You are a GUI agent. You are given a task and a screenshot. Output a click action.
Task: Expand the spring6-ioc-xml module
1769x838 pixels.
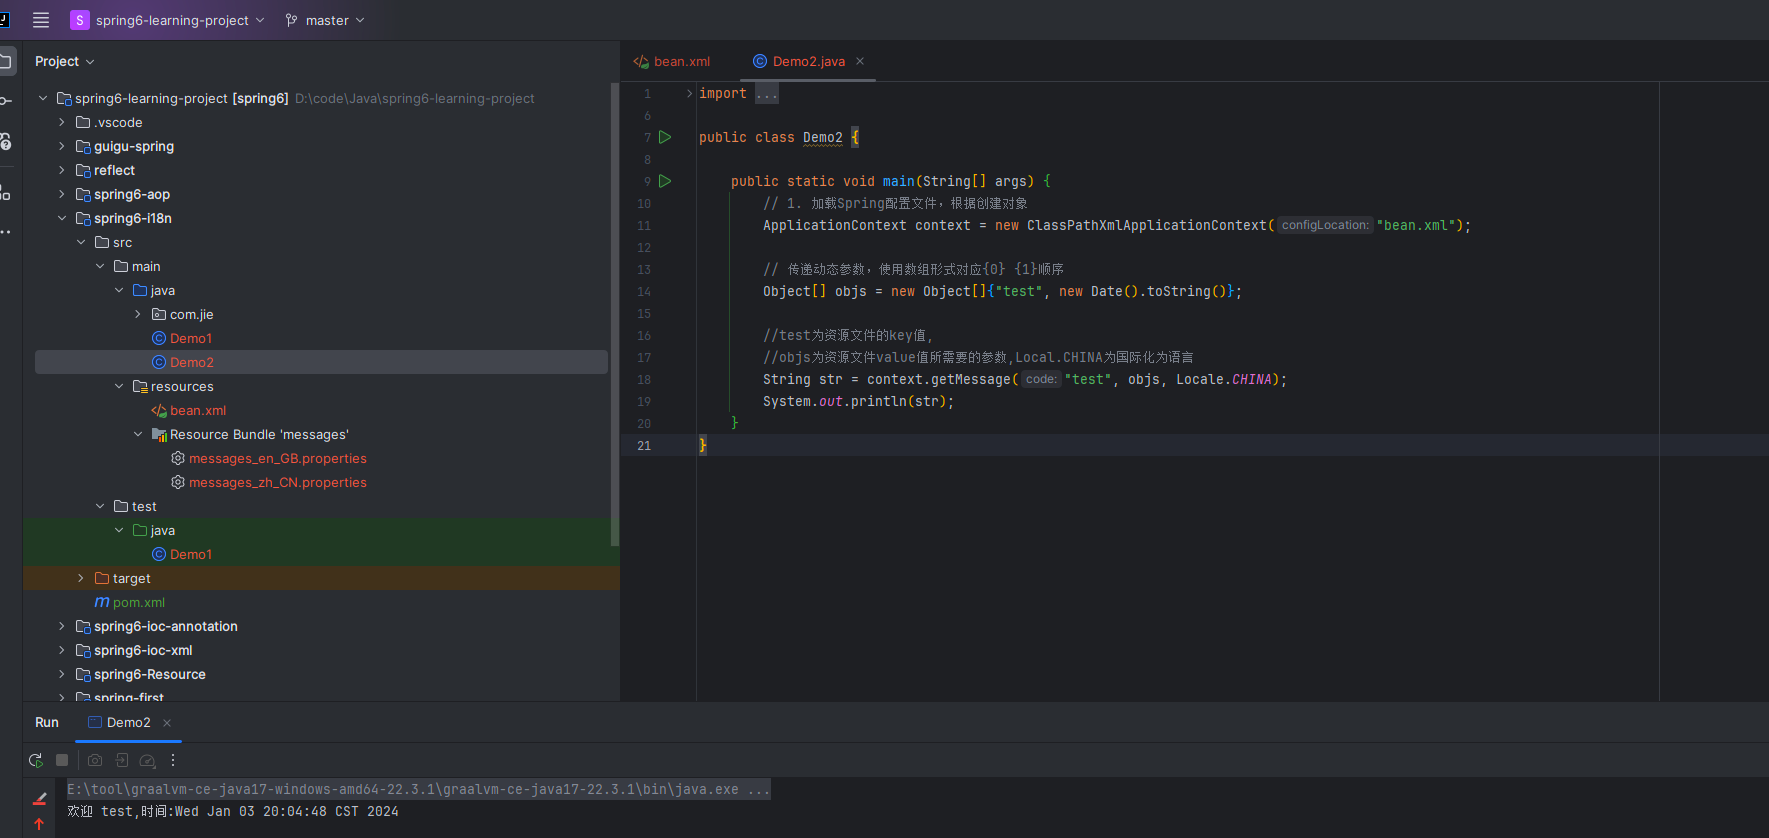coord(62,650)
